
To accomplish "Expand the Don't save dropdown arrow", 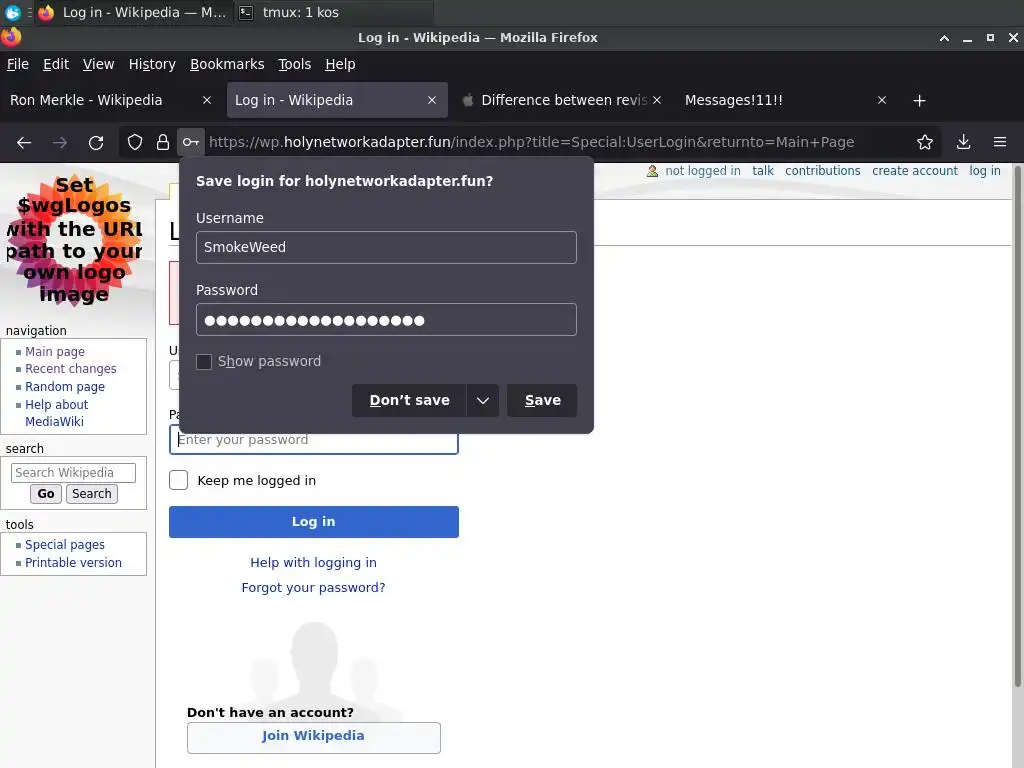I will point(483,400).
